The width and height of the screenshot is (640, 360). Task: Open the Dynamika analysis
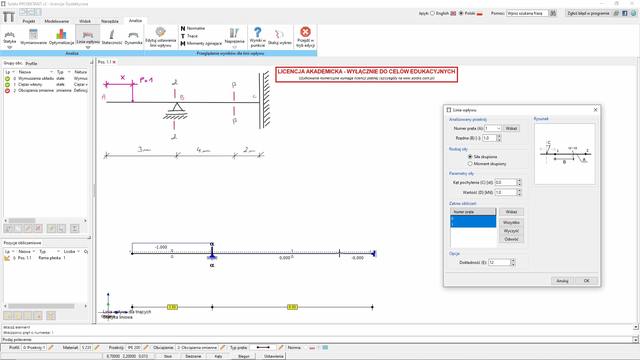pyautogui.click(x=133, y=37)
